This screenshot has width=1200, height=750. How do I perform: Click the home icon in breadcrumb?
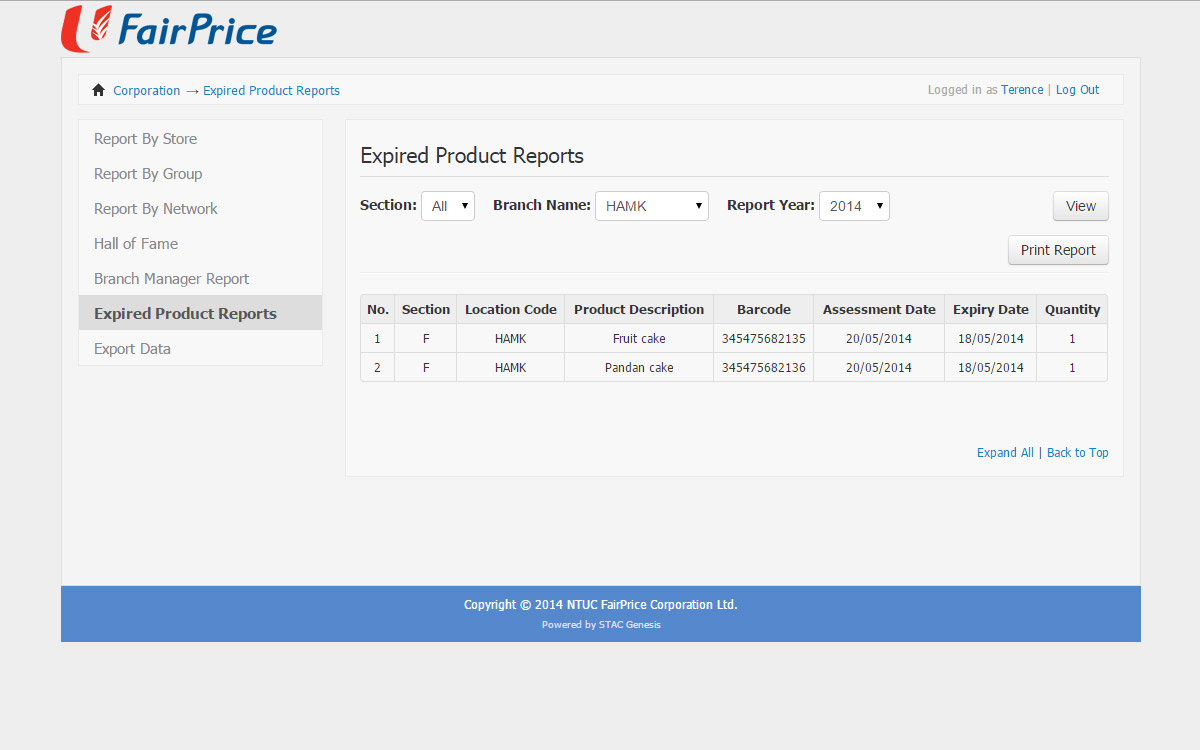tap(98, 90)
